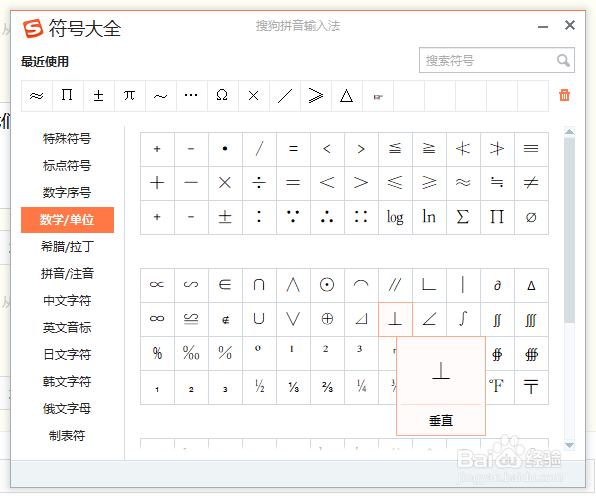Insert the log symbol
Image resolution: width=596 pixels, height=498 pixels.
395,217
